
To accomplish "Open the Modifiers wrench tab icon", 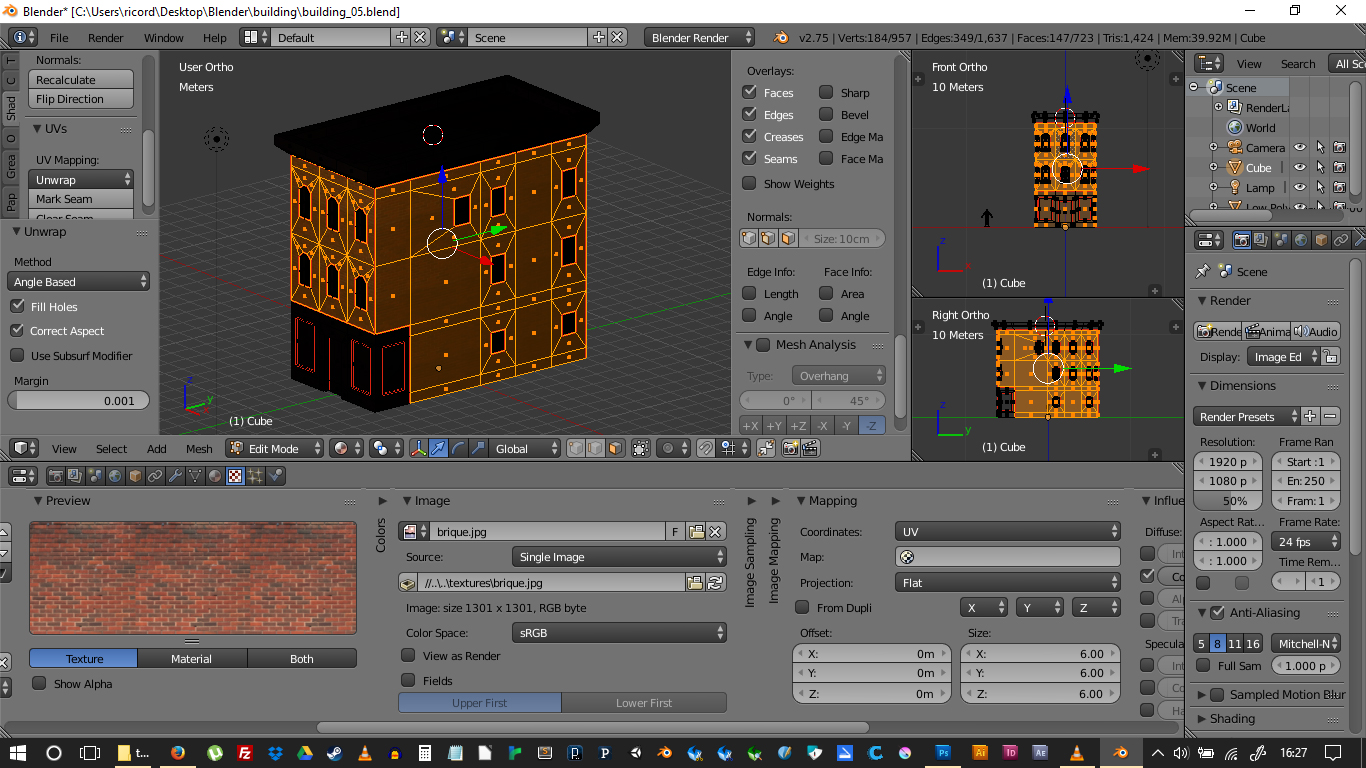I will (x=175, y=477).
